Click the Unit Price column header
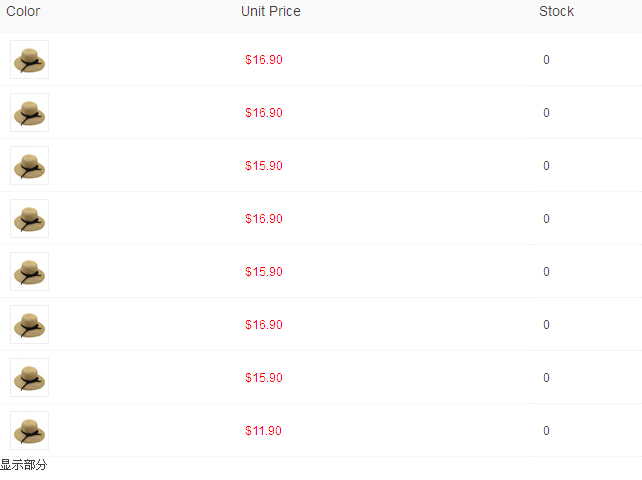Screen dimensions: 642x480 [x=271, y=11]
